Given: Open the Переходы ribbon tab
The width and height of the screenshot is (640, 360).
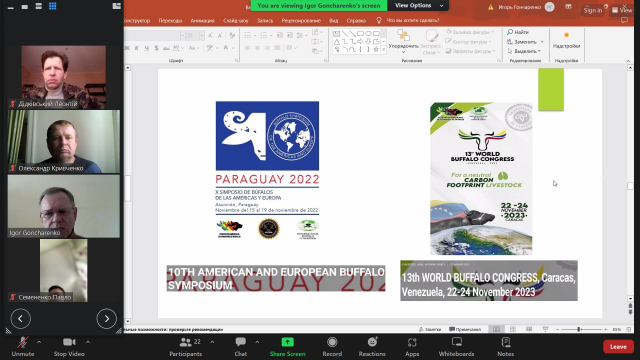Looking at the screenshot, I should (170, 20).
